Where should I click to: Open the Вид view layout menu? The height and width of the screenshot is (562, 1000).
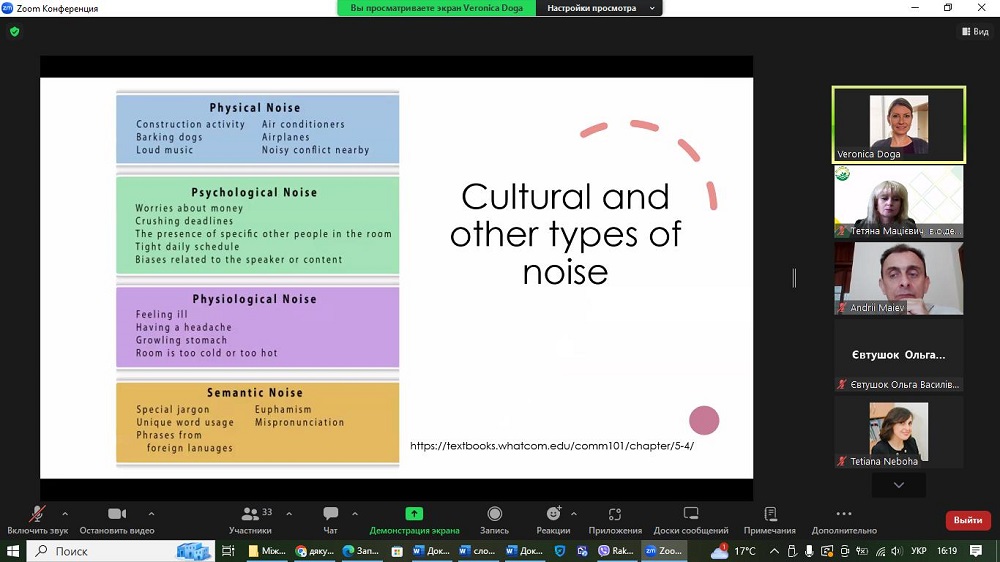point(974,32)
